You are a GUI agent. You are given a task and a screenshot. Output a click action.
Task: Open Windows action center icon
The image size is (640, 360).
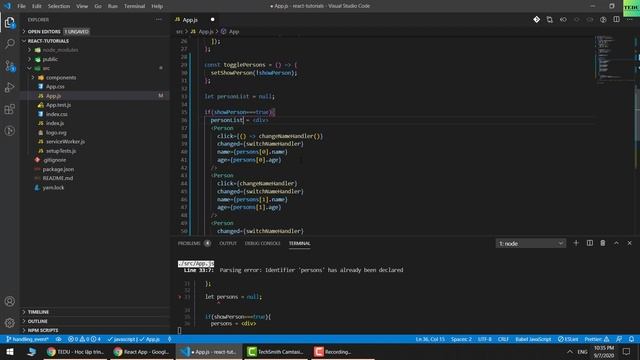(x=627, y=351)
